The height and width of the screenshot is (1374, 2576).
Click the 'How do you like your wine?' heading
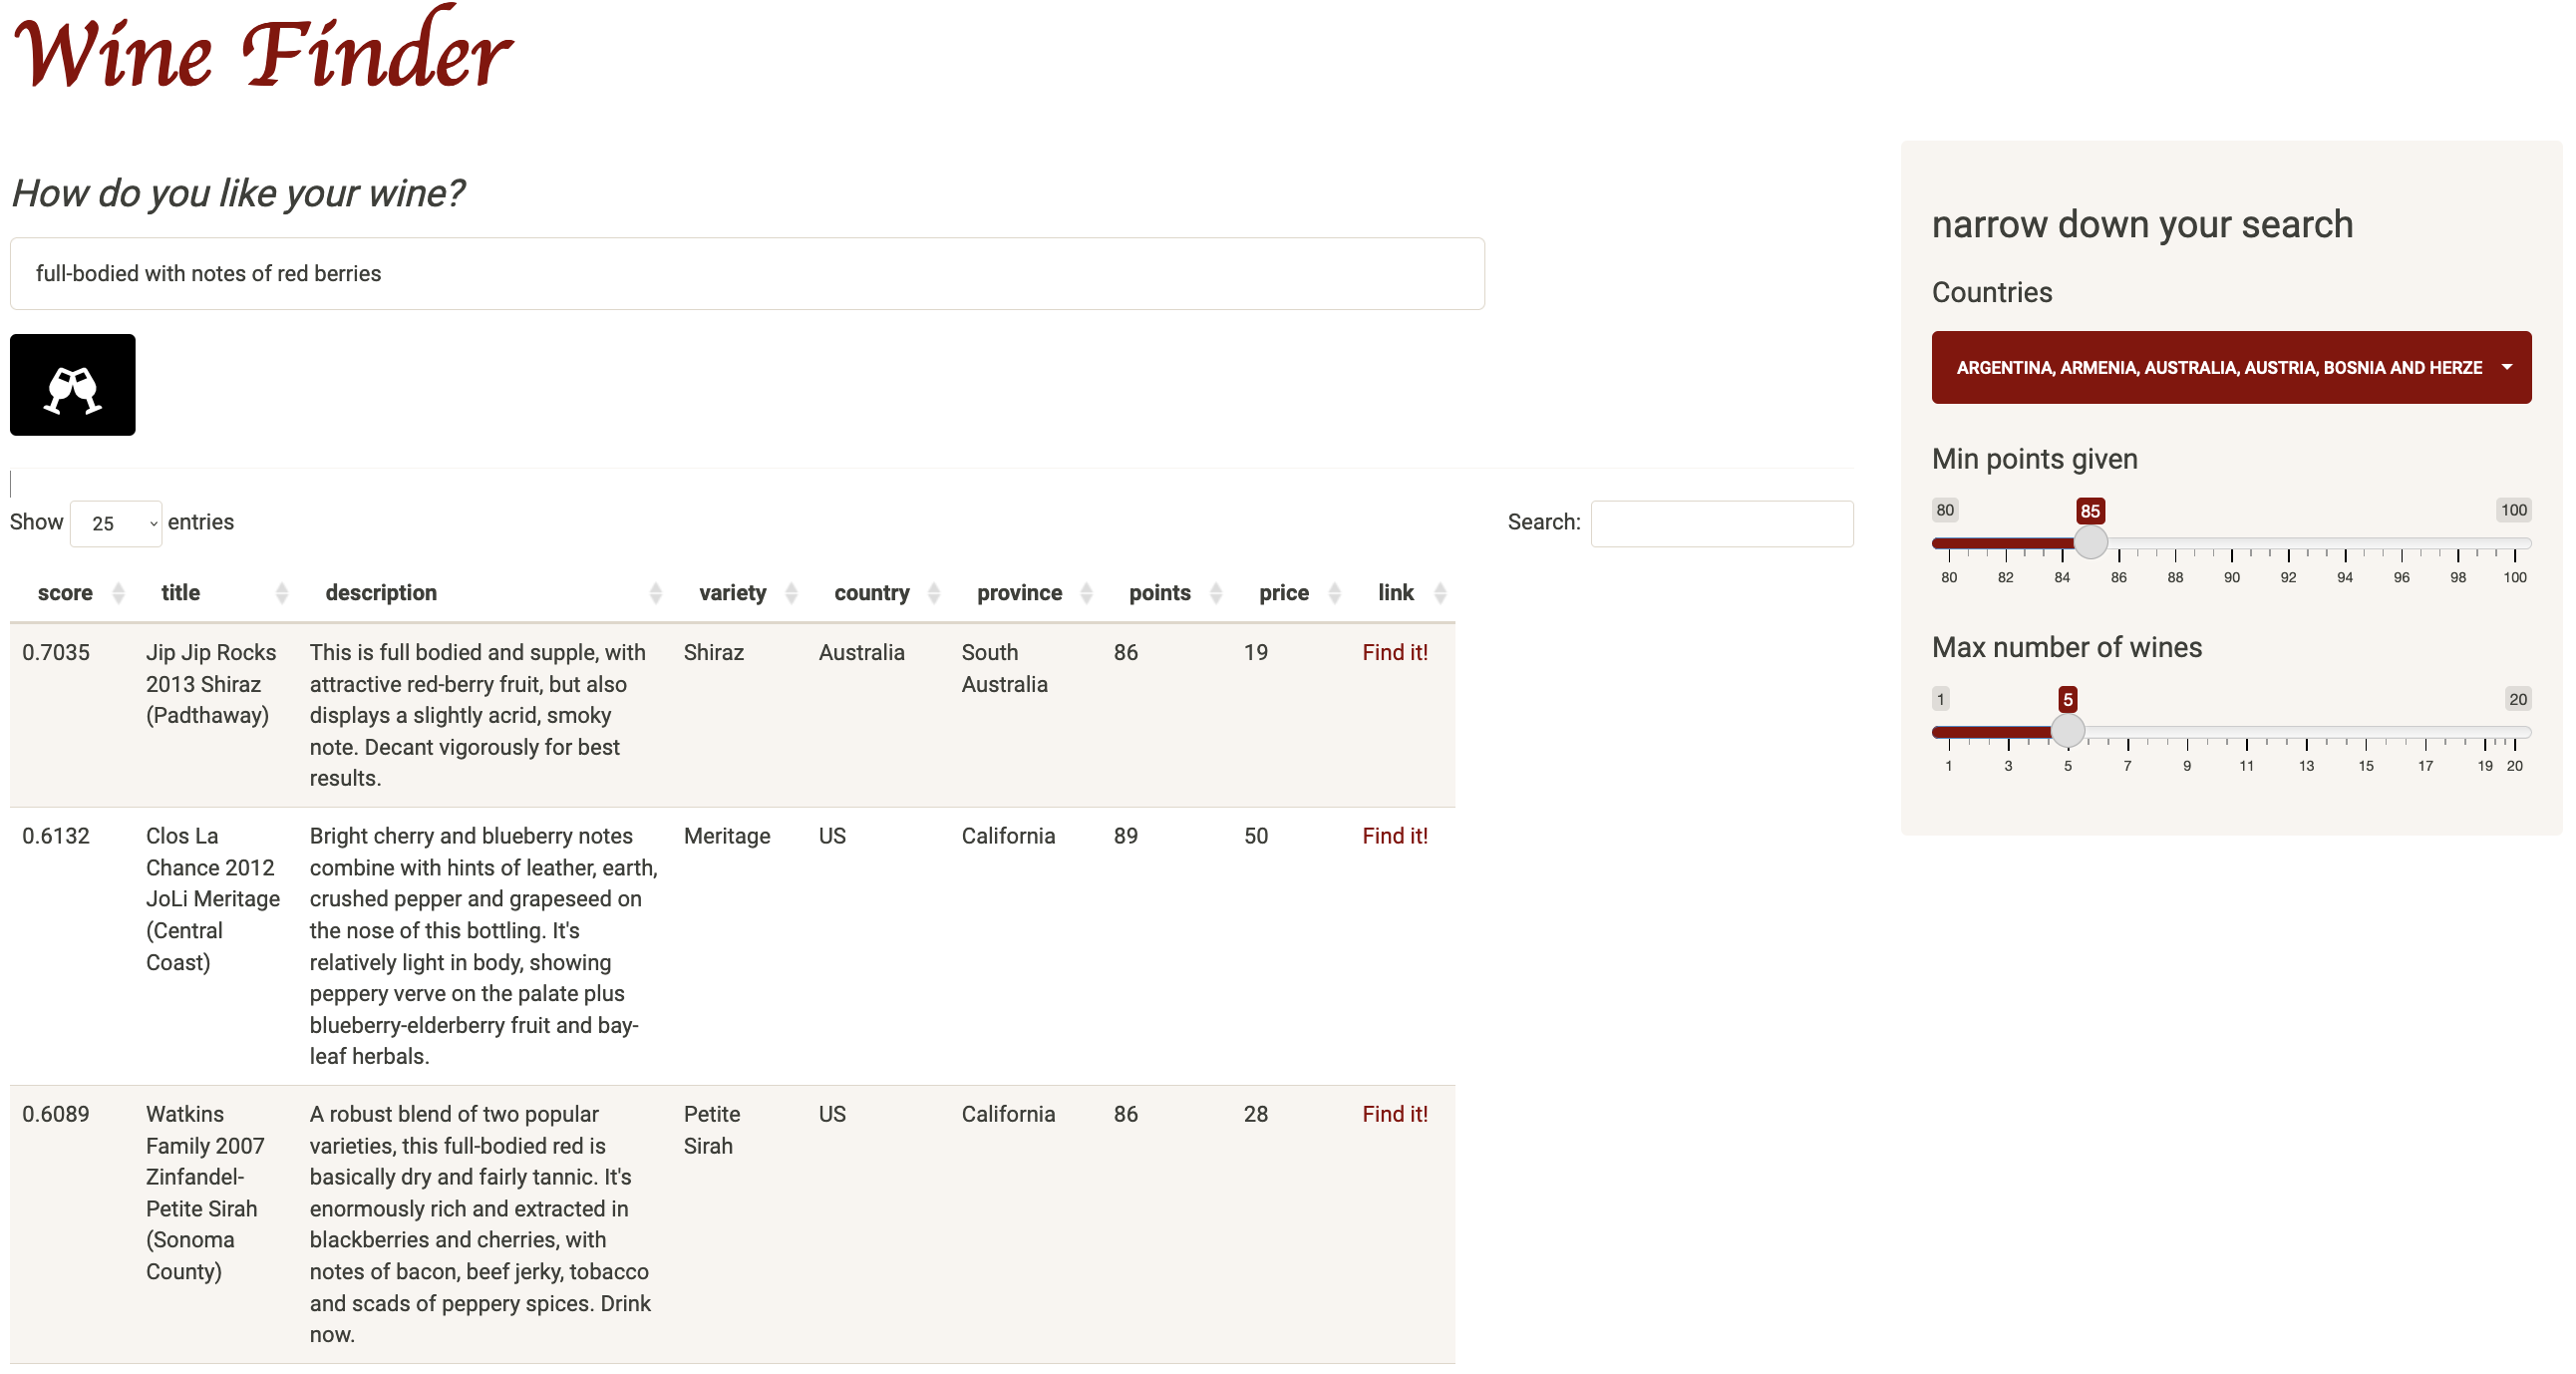(x=238, y=193)
